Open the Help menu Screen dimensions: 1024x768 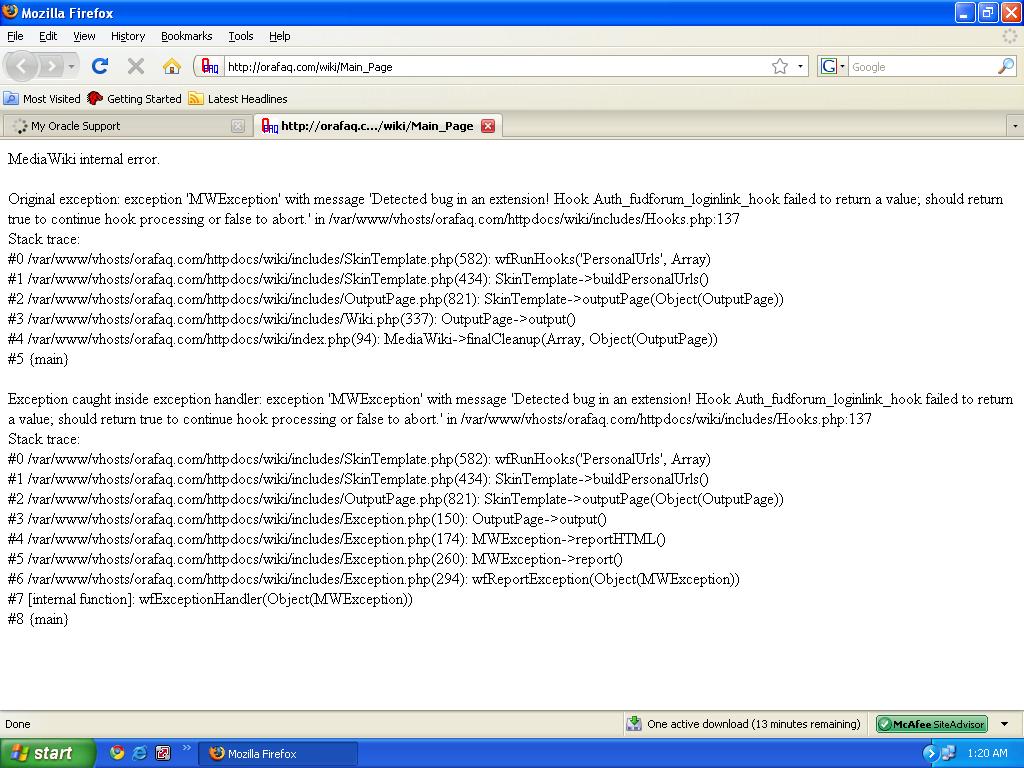[x=280, y=36]
